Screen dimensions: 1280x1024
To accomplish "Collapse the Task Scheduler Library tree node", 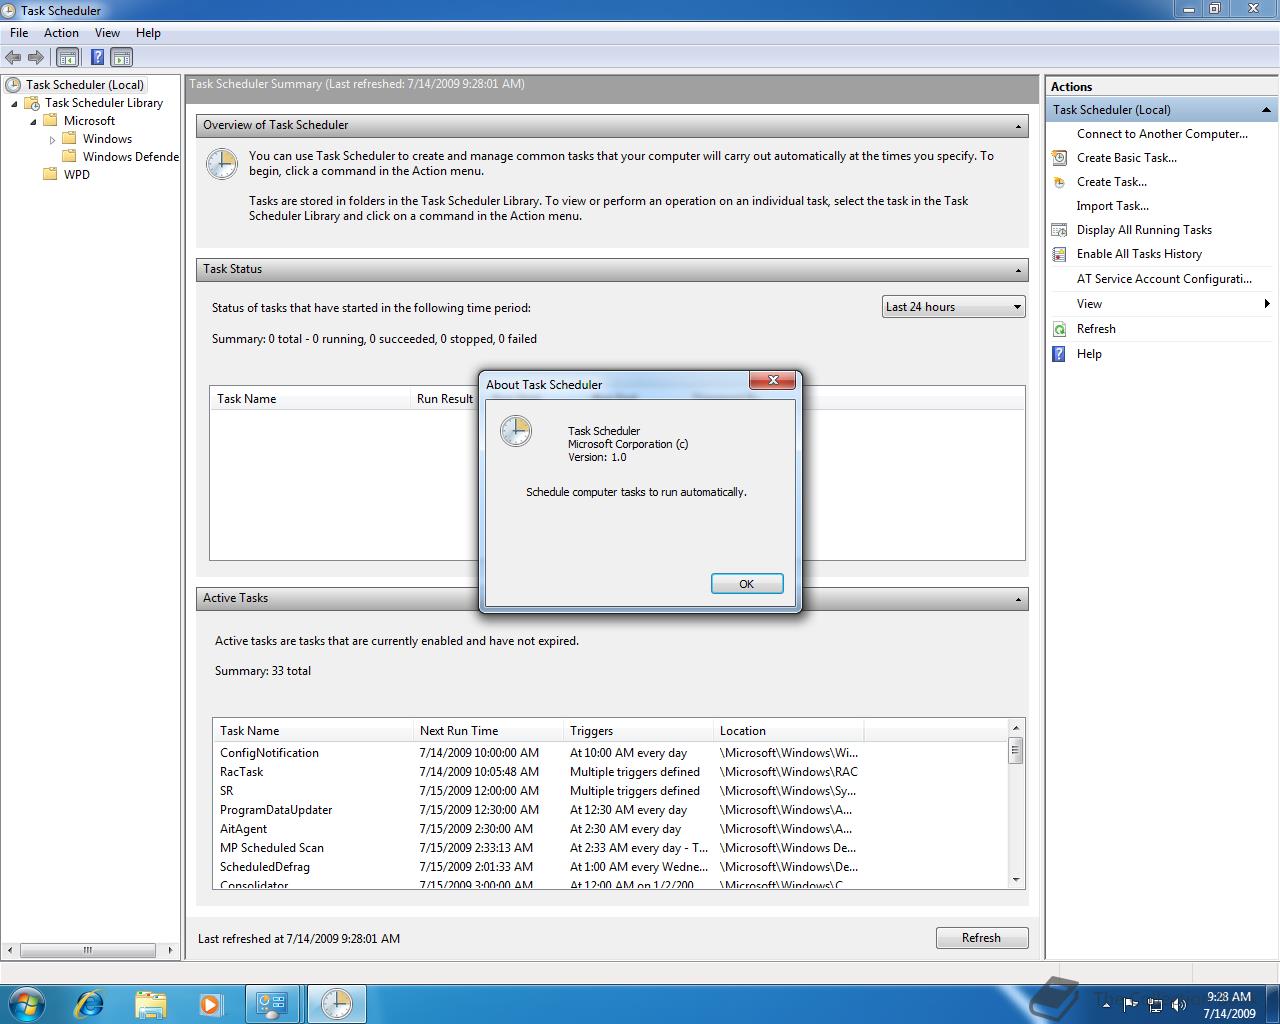I will (14, 103).
